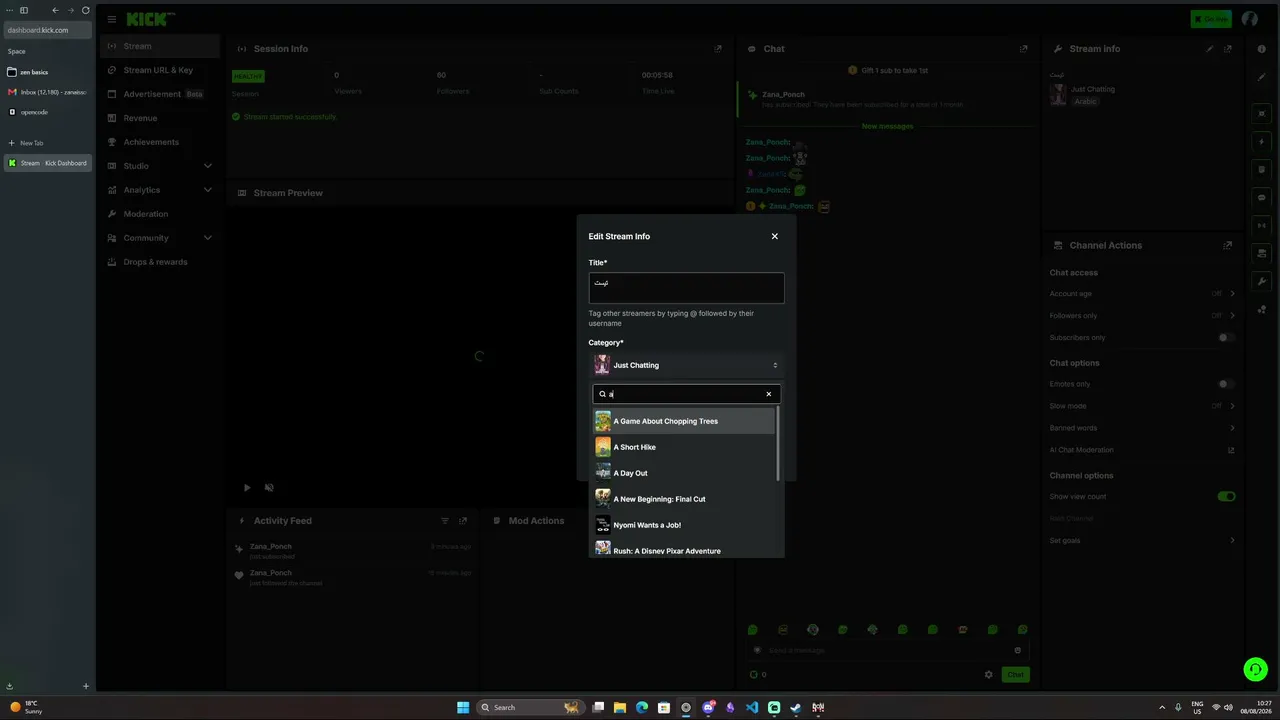Toggle Emotes only chat

(1226, 384)
